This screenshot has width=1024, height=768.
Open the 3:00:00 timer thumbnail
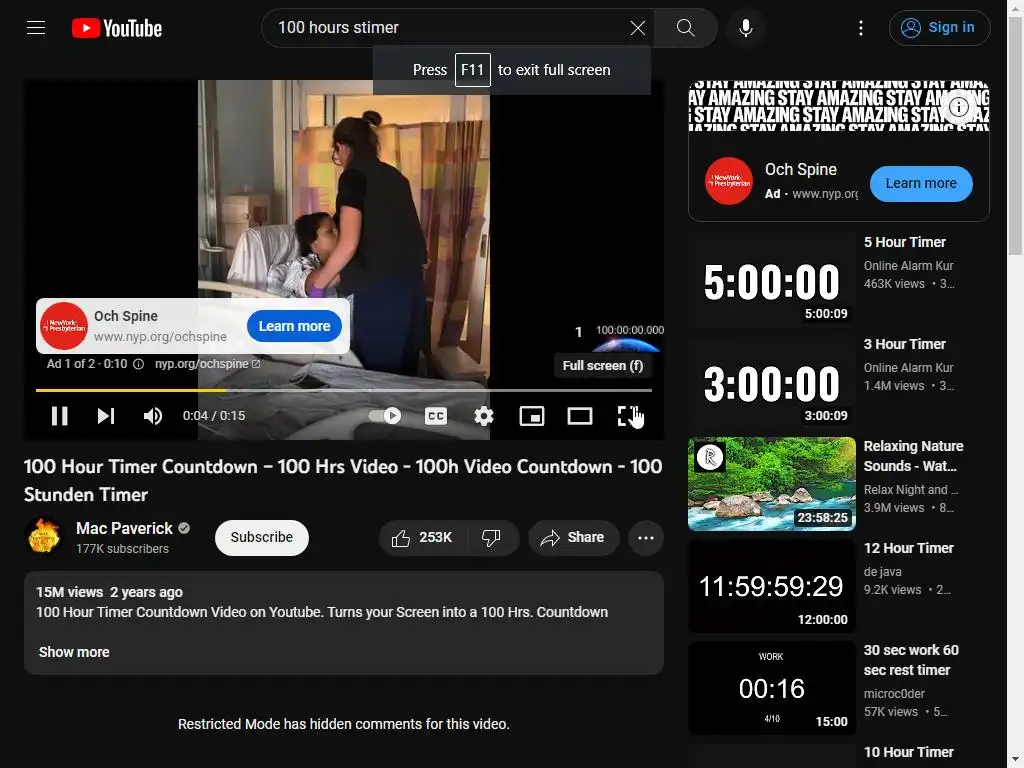[772, 382]
